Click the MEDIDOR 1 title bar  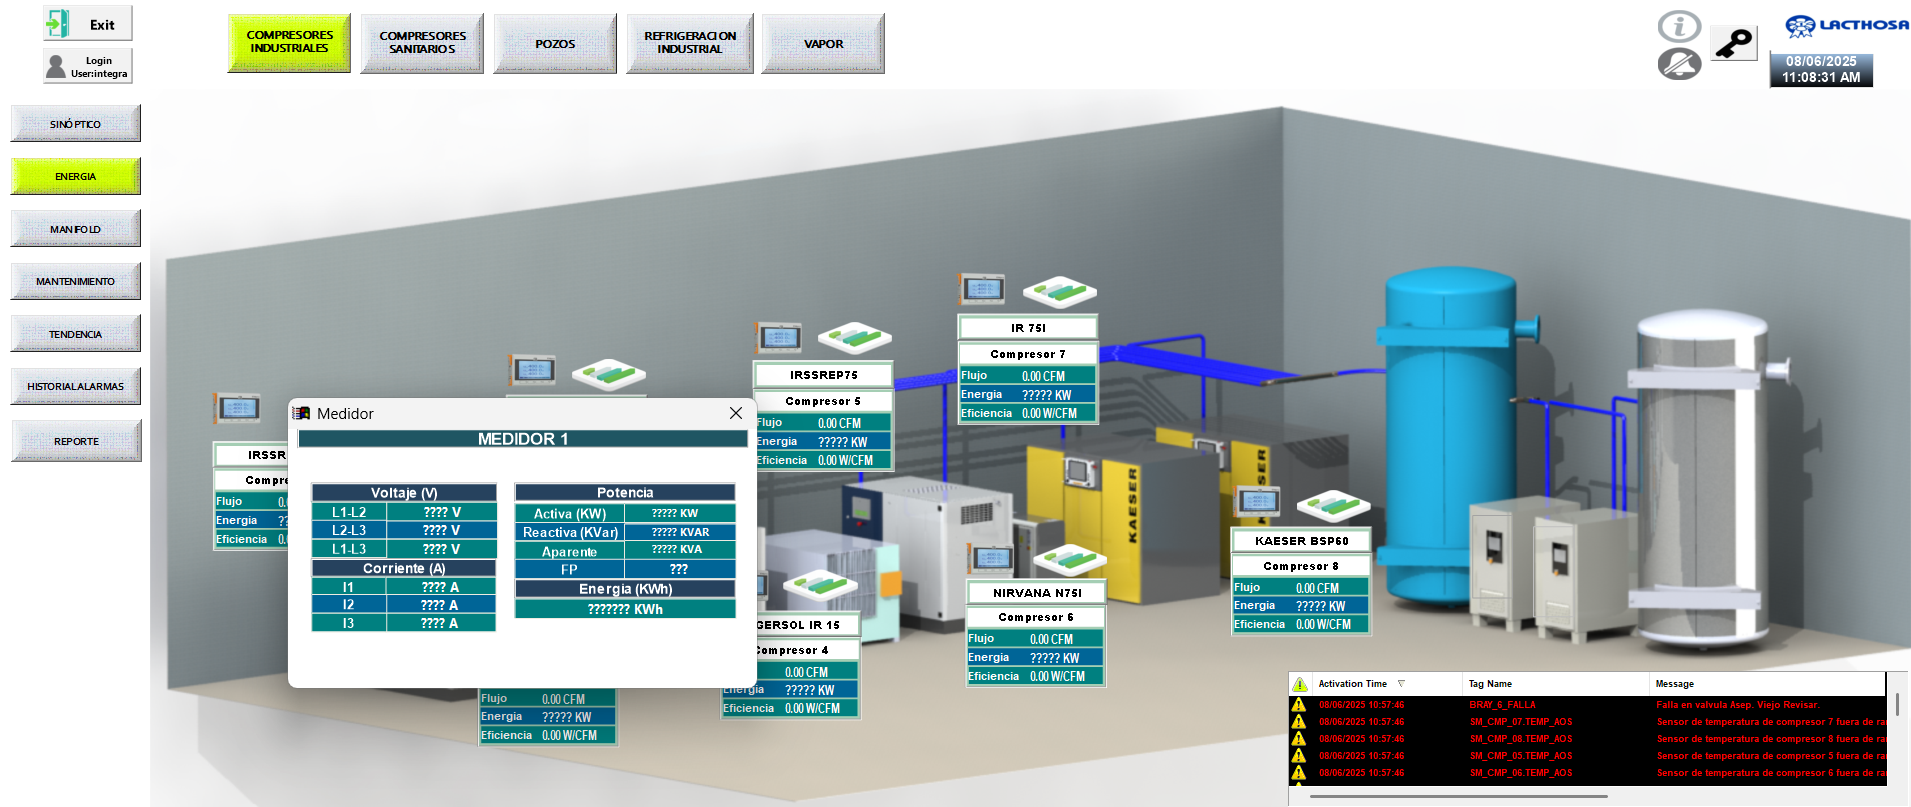(523, 439)
